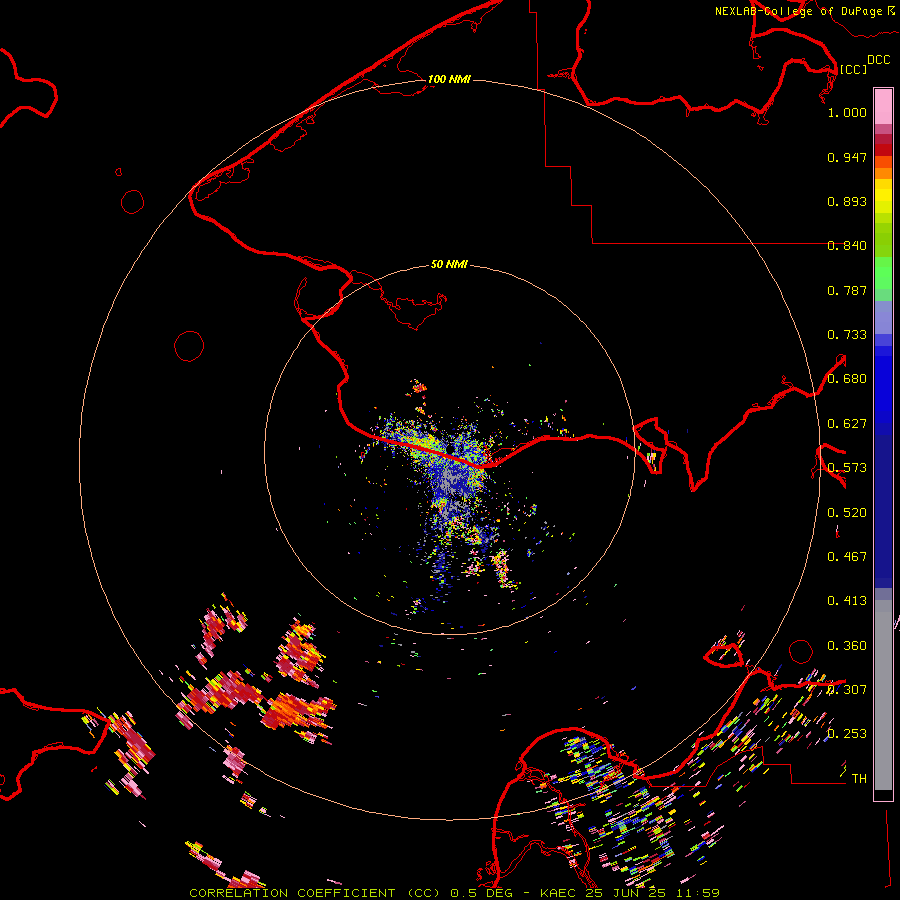Screen dimensions: 900x900
Task: Pick the gray color bar segment
Action: pyautogui.click(x=883, y=695)
